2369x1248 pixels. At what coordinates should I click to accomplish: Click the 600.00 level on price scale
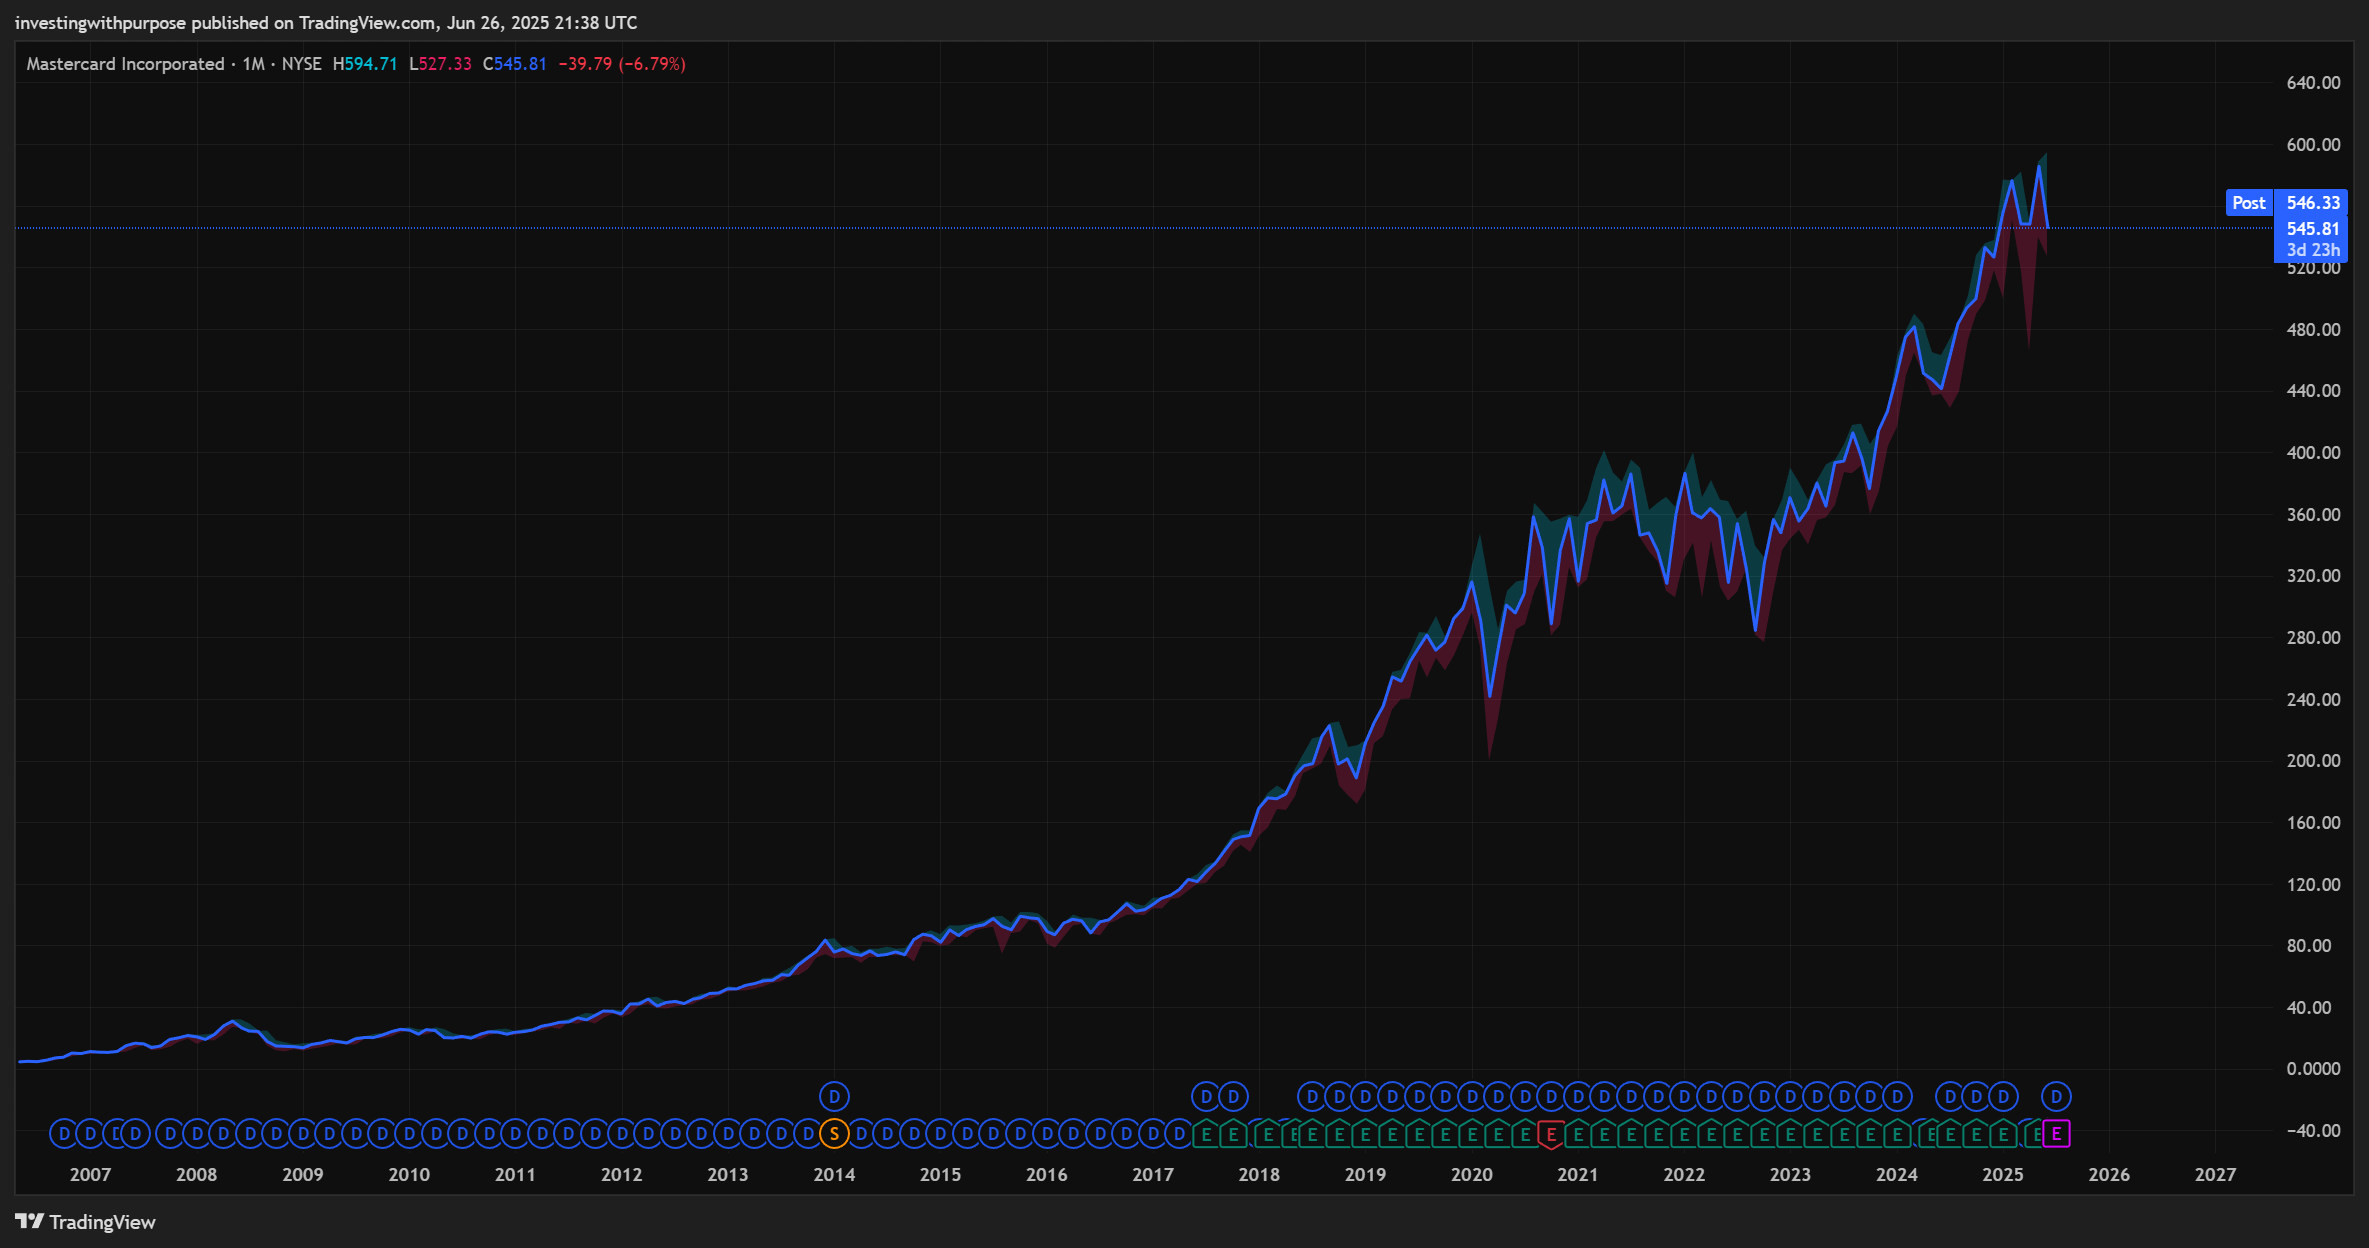pyautogui.click(x=2313, y=145)
